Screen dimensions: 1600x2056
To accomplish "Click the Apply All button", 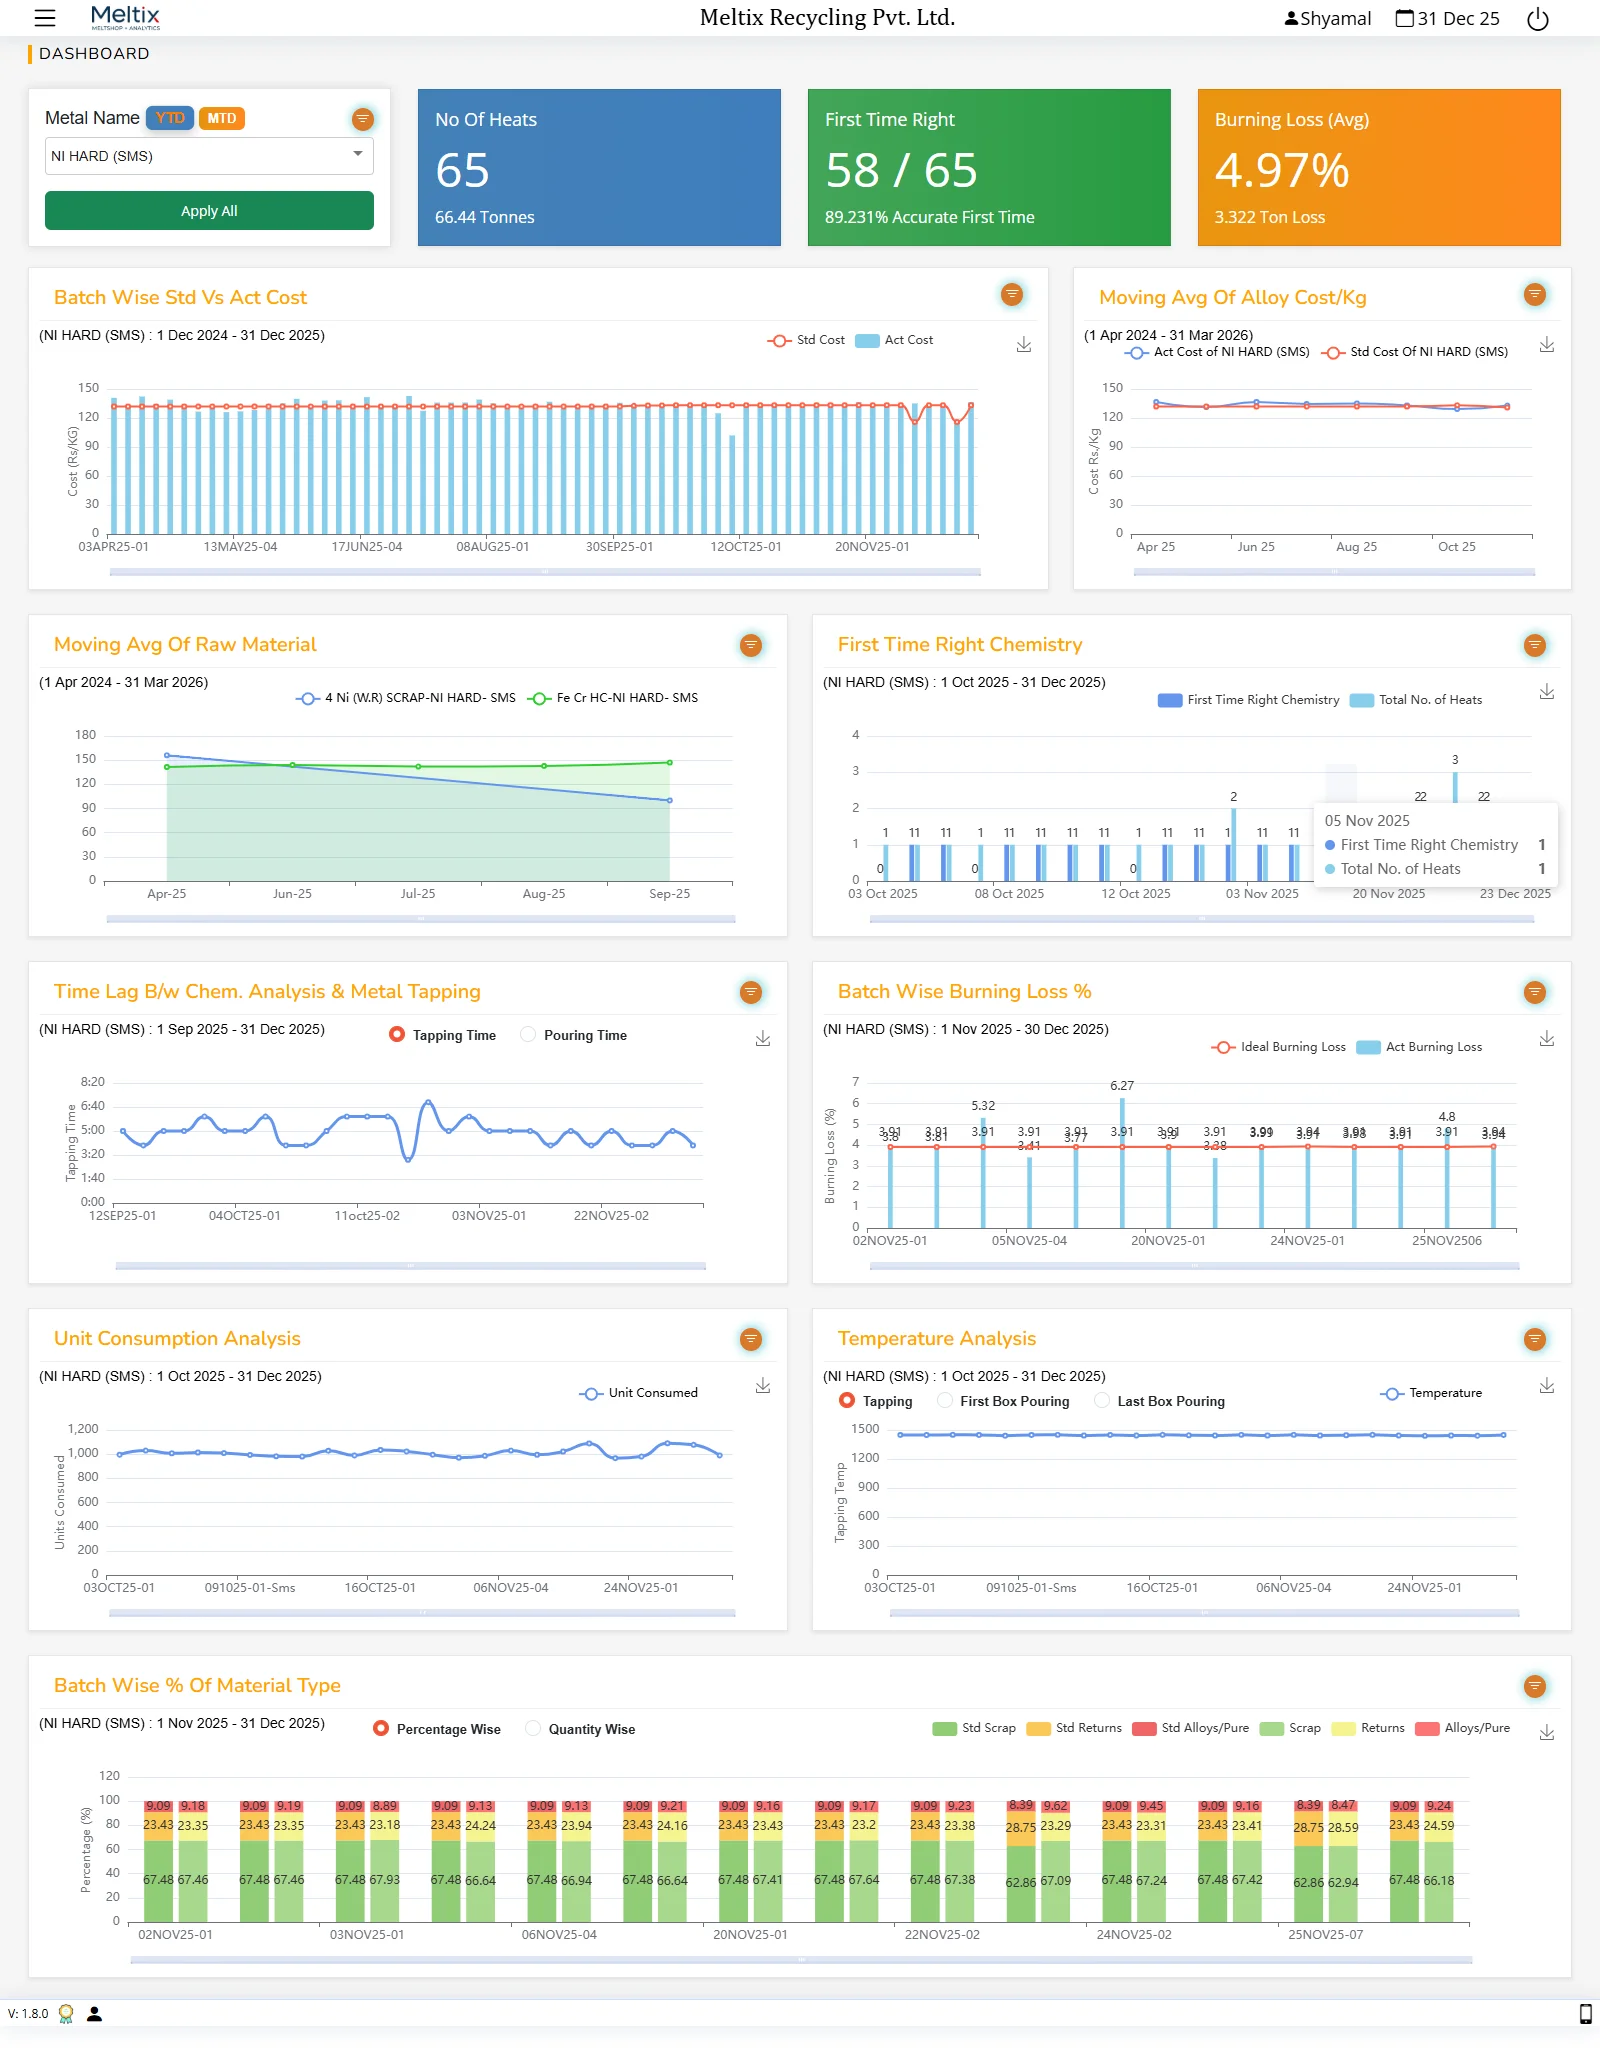I will click(209, 211).
